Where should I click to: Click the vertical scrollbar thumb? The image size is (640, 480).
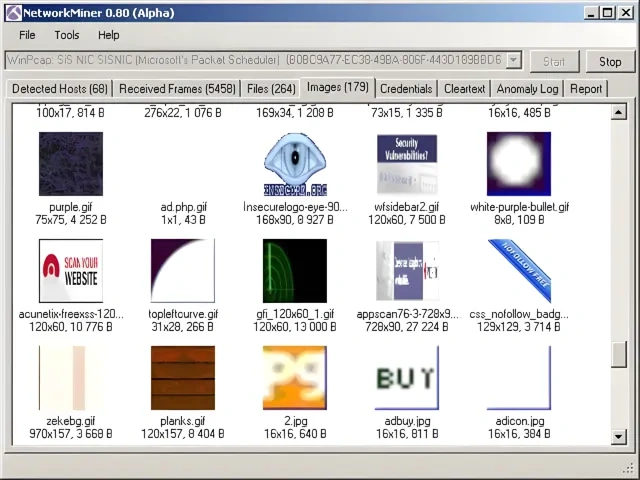(x=618, y=354)
